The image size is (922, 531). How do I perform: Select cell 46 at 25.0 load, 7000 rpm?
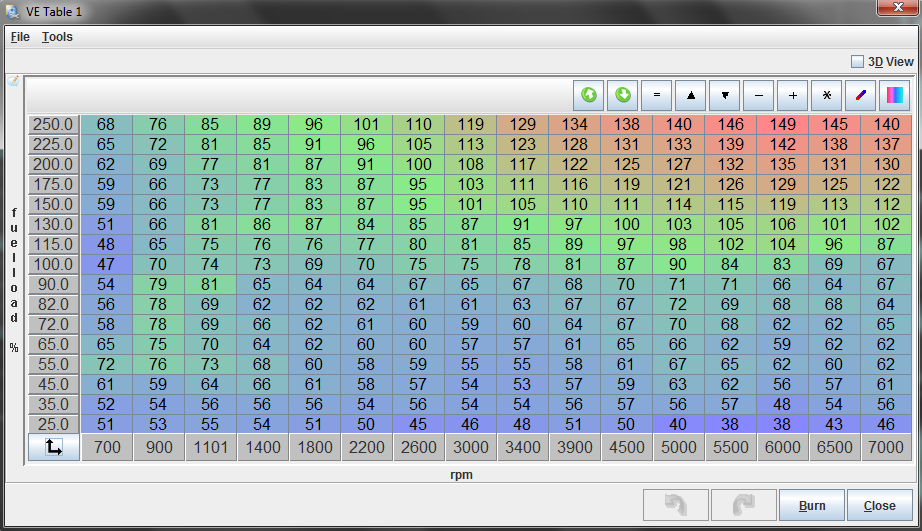[886, 425]
